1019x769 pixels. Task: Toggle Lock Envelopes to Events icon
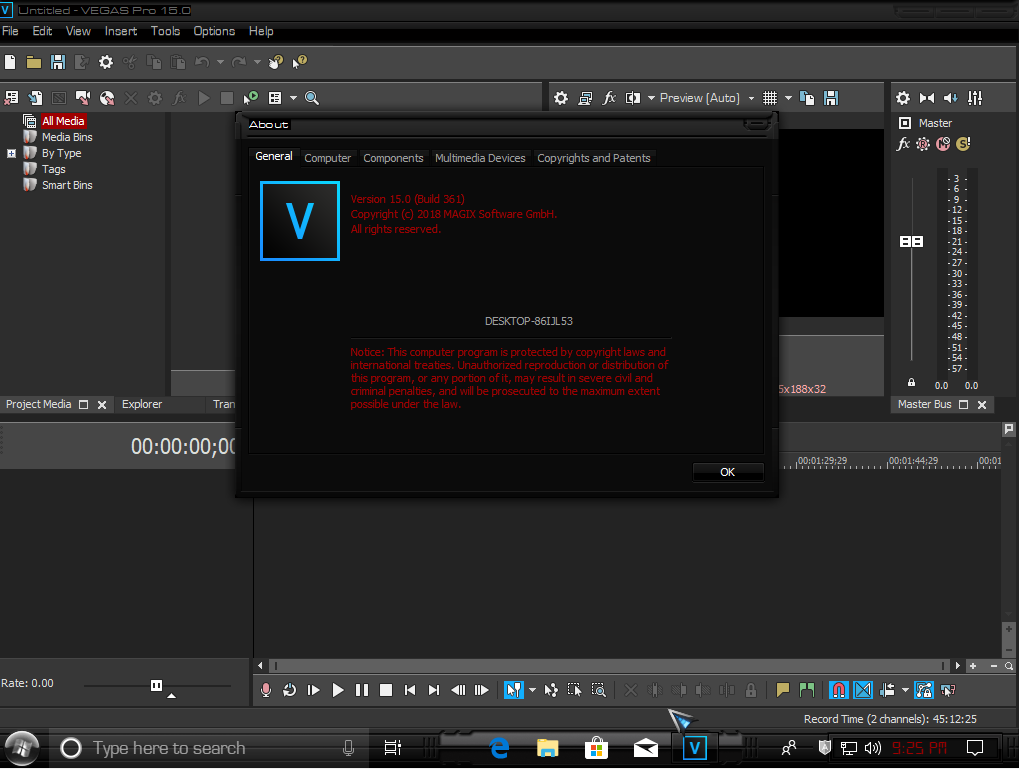click(x=923, y=690)
